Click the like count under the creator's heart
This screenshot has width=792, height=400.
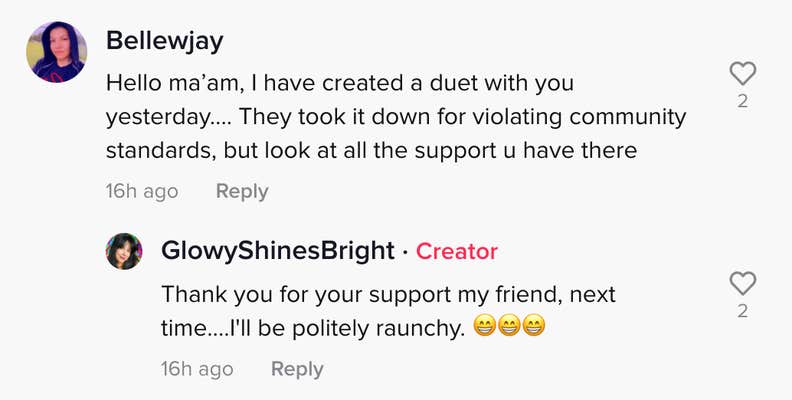[x=742, y=311]
